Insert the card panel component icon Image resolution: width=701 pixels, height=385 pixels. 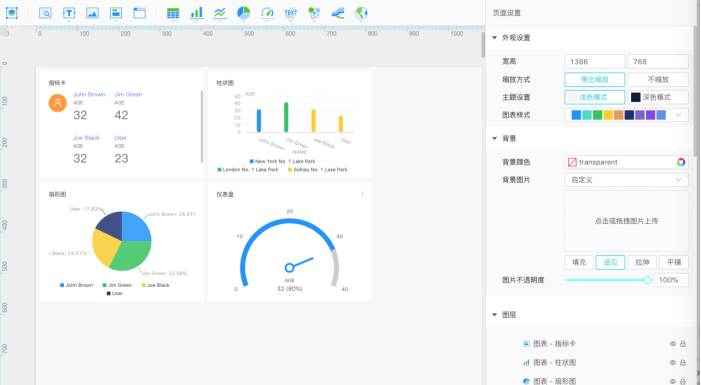coord(116,13)
